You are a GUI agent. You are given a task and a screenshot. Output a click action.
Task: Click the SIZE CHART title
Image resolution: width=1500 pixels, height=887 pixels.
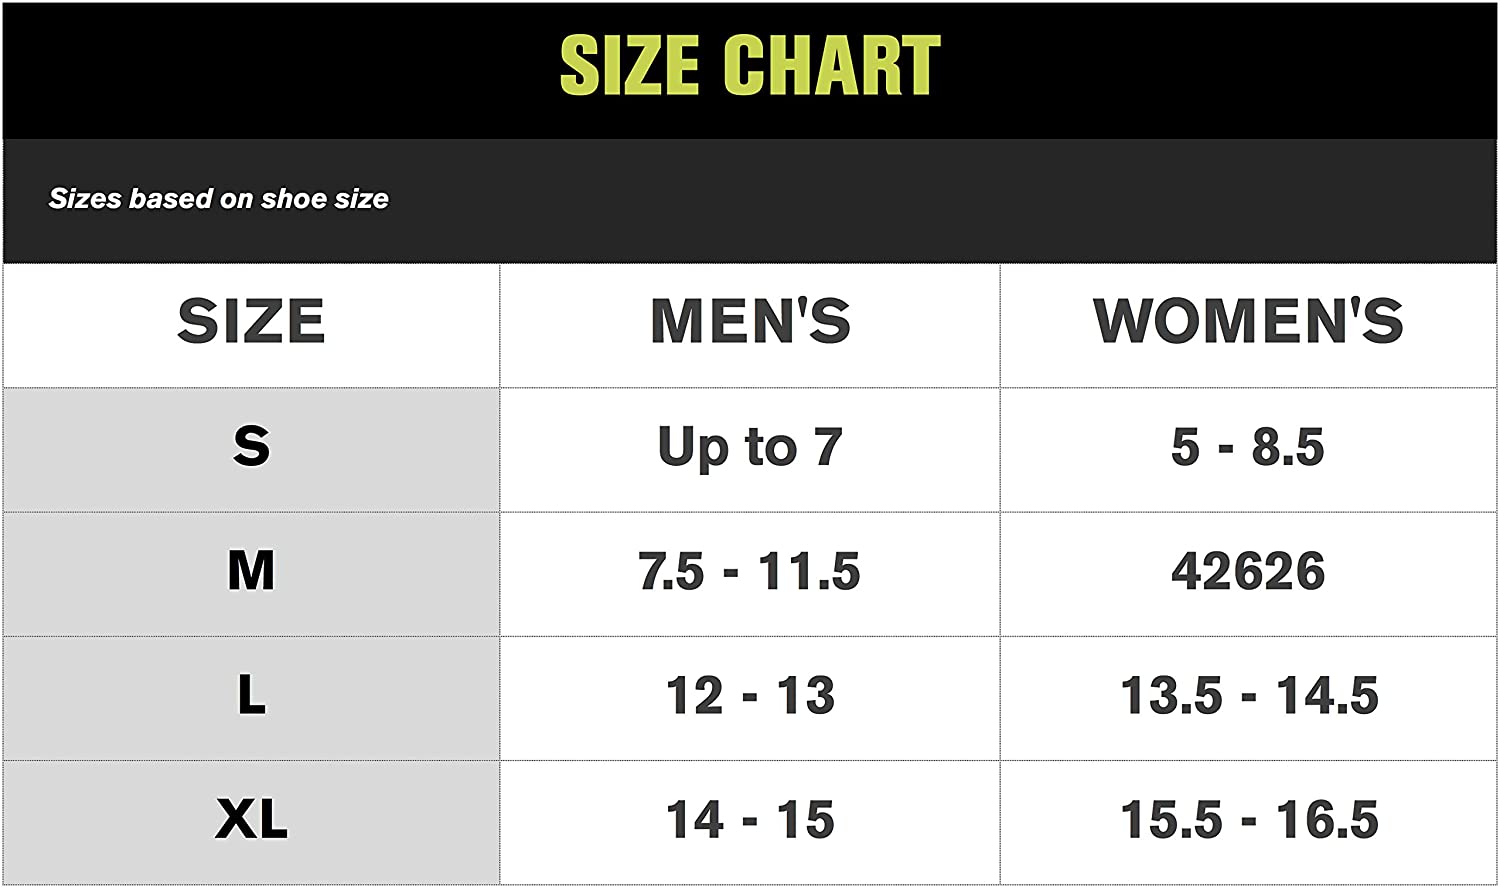pos(750,65)
